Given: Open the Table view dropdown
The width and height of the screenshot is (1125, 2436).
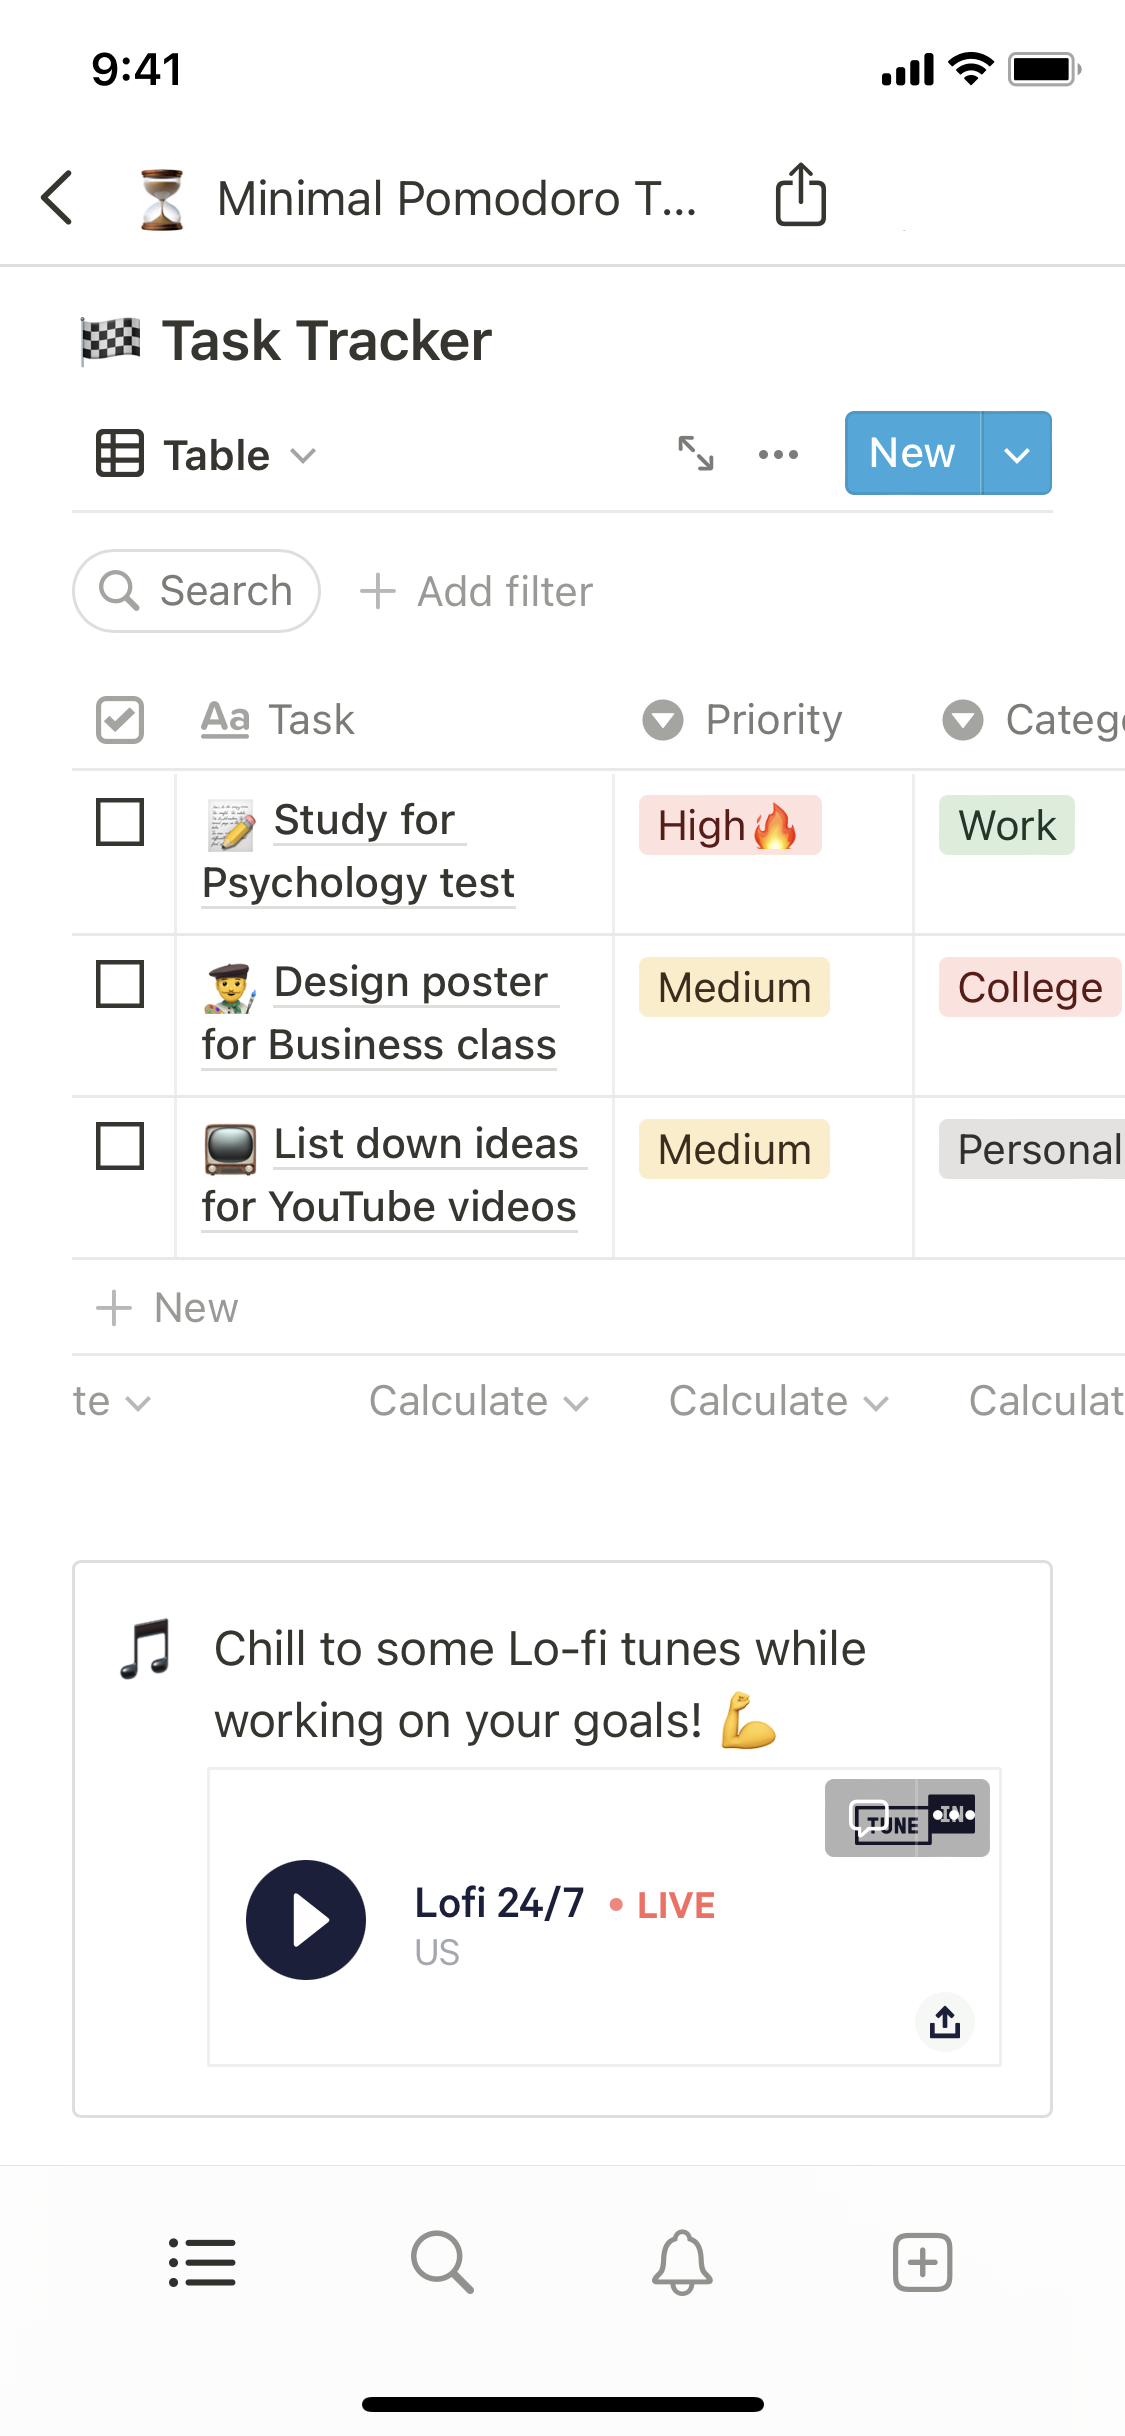Looking at the screenshot, I should [207, 455].
